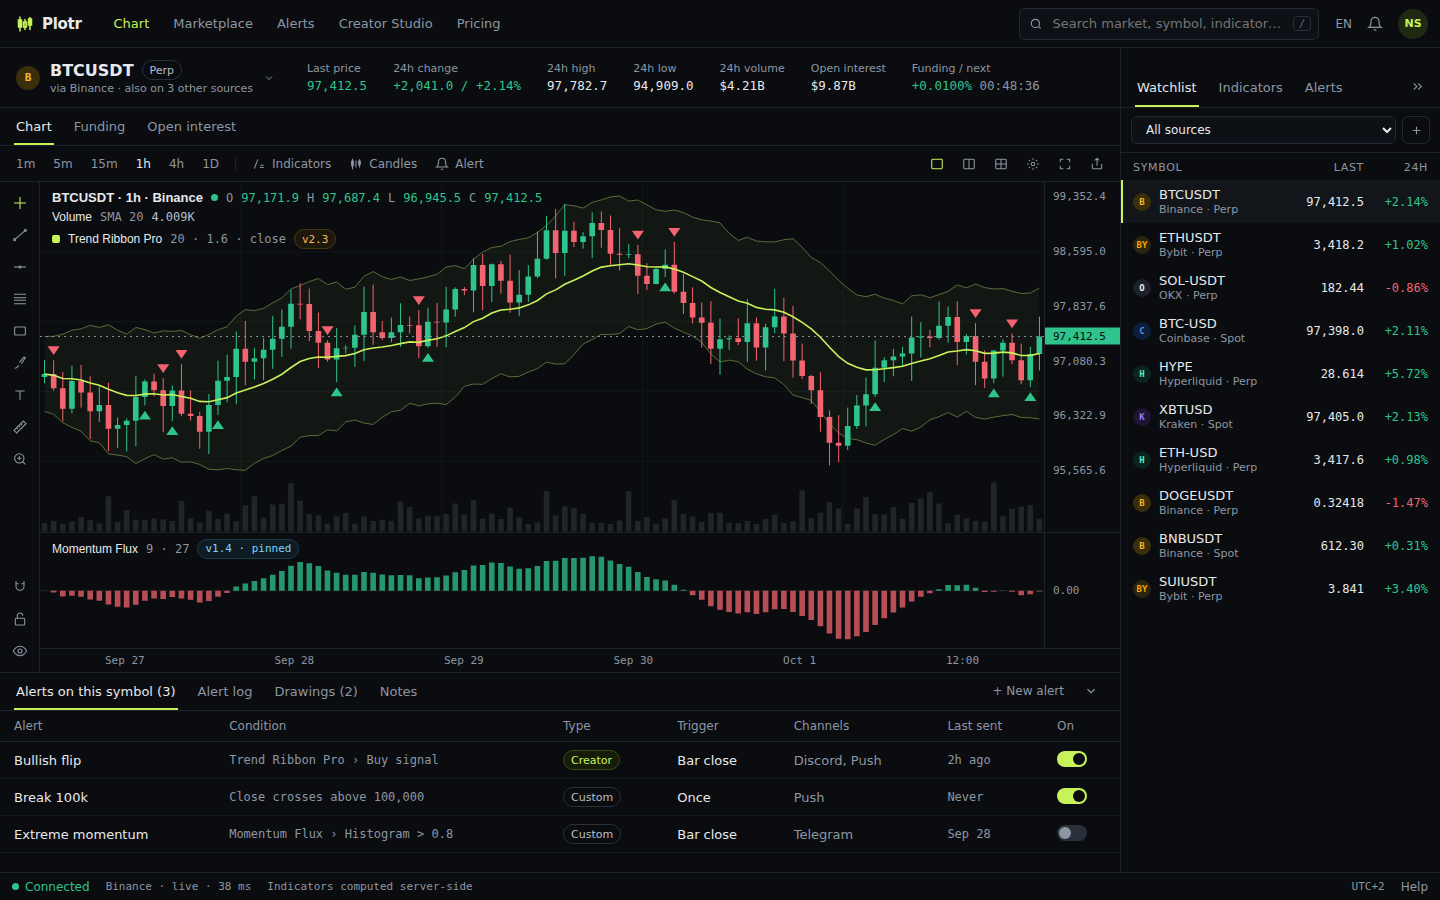Click the Trend Ribbon Pro color swatch
The height and width of the screenshot is (900, 1440).
coord(56,239)
